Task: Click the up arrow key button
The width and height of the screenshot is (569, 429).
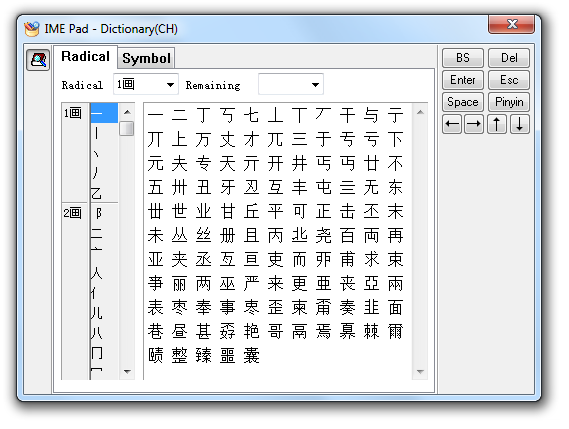Action: coord(497,124)
